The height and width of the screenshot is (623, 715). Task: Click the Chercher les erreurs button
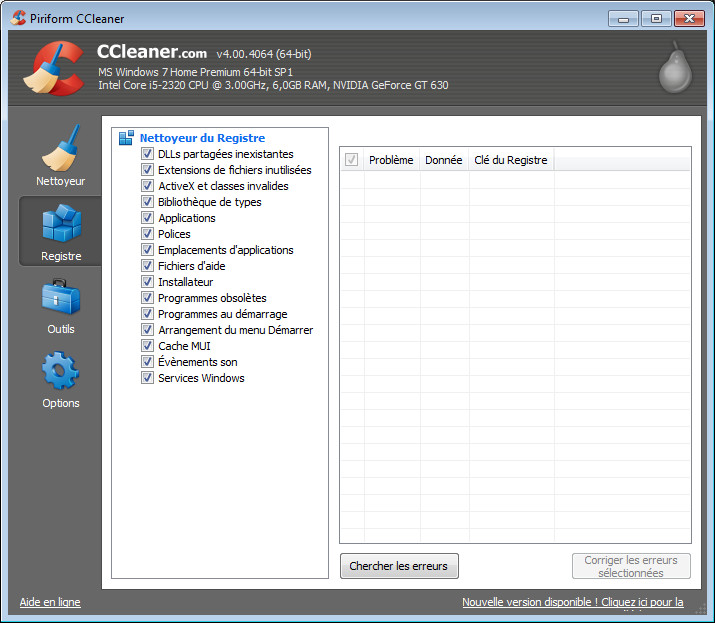pyautogui.click(x=399, y=566)
